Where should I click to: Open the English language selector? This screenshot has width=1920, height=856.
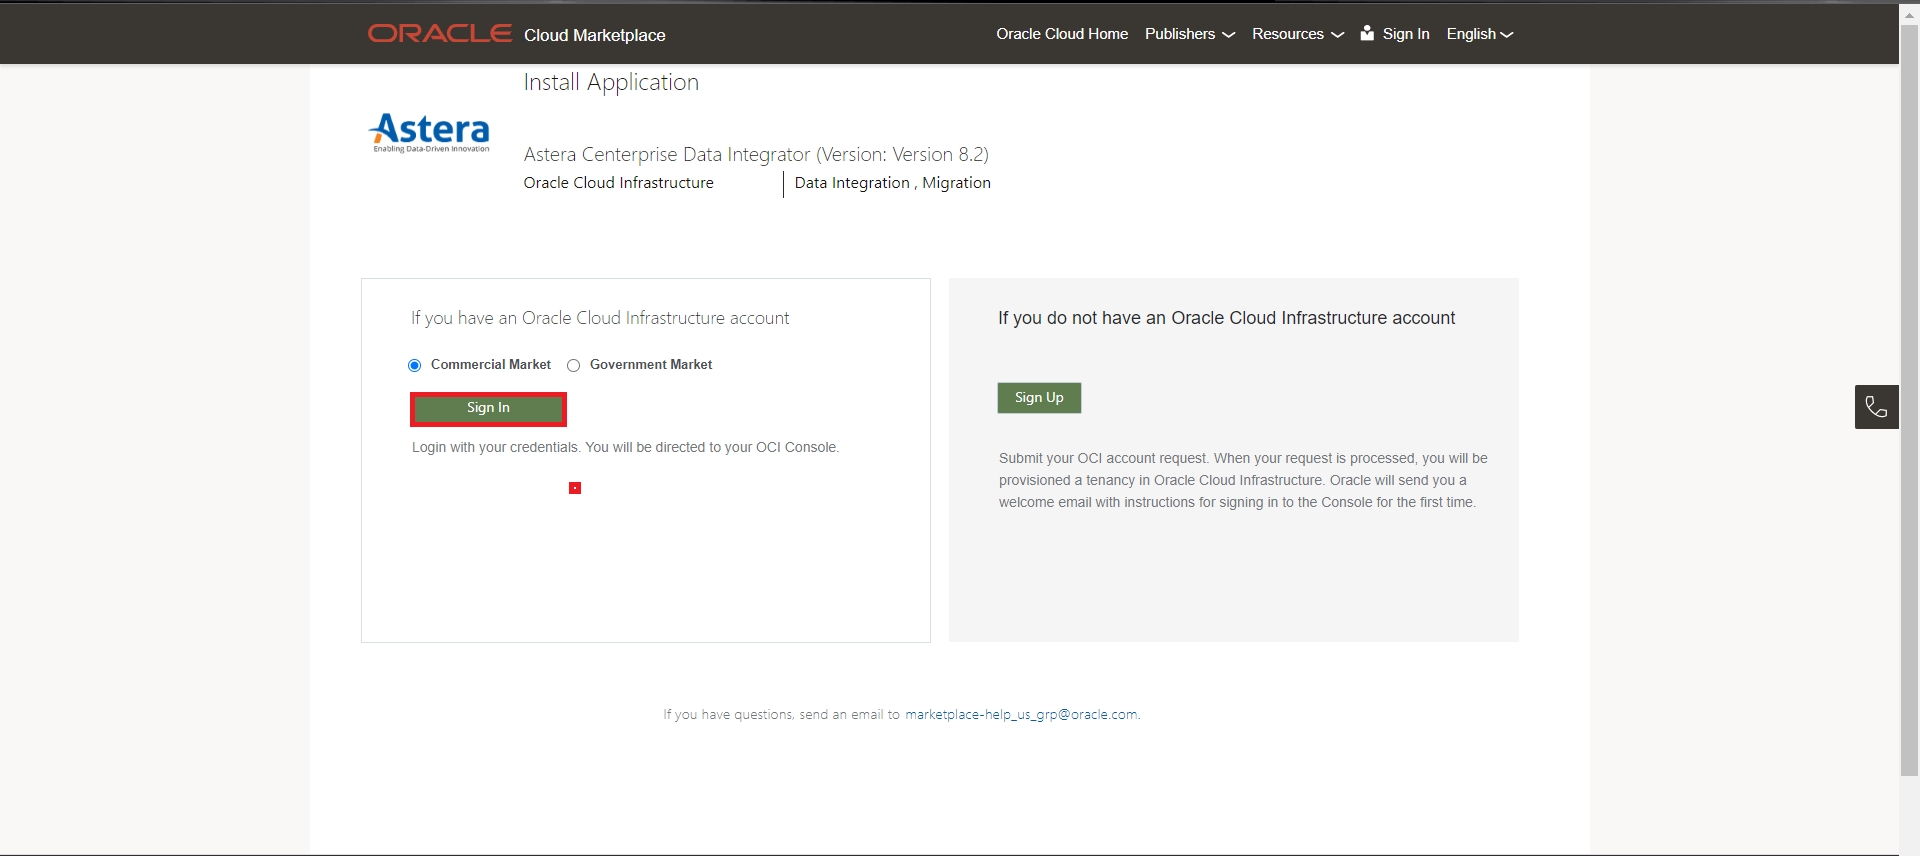pyautogui.click(x=1479, y=34)
